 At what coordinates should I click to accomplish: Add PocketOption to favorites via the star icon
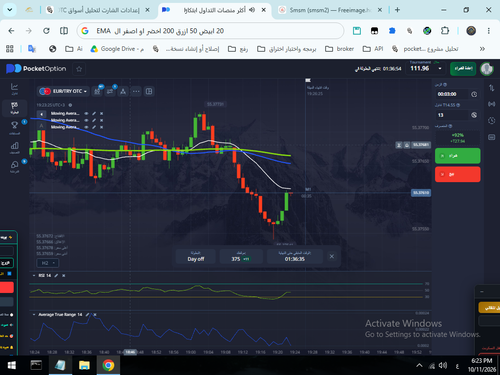coord(79,69)
